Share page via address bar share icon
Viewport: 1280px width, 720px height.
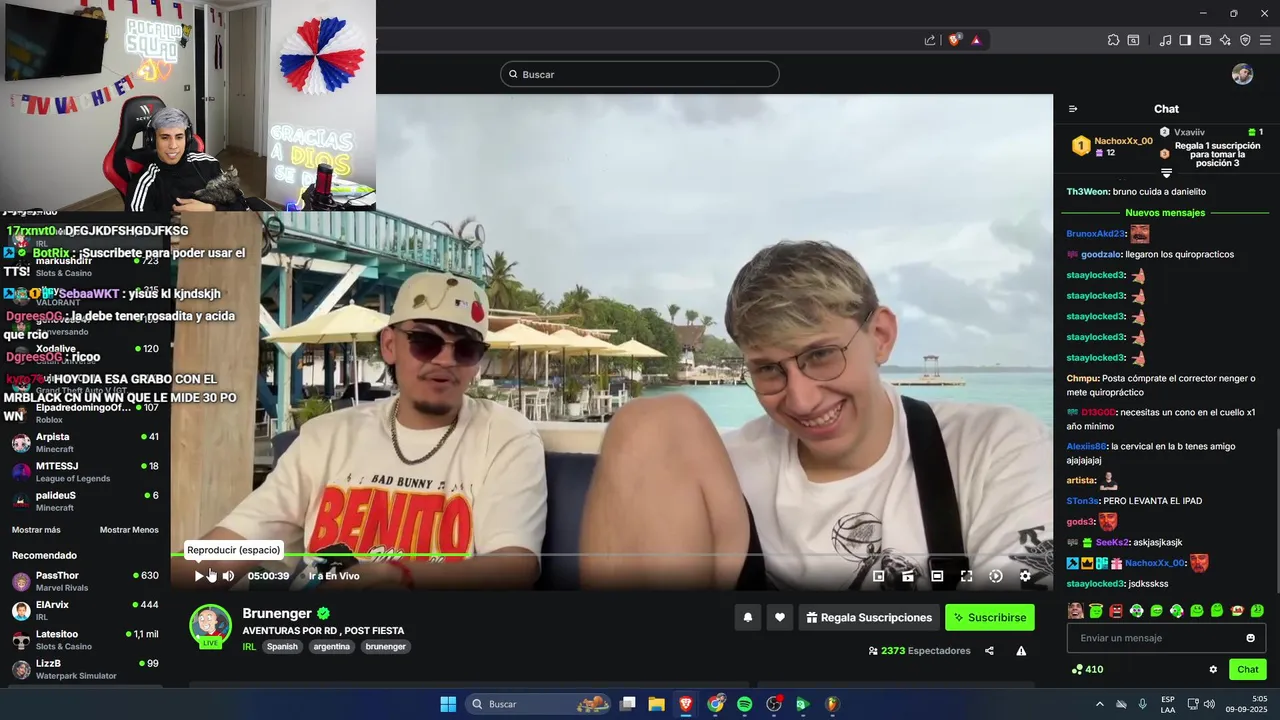(x=930, y=40)
